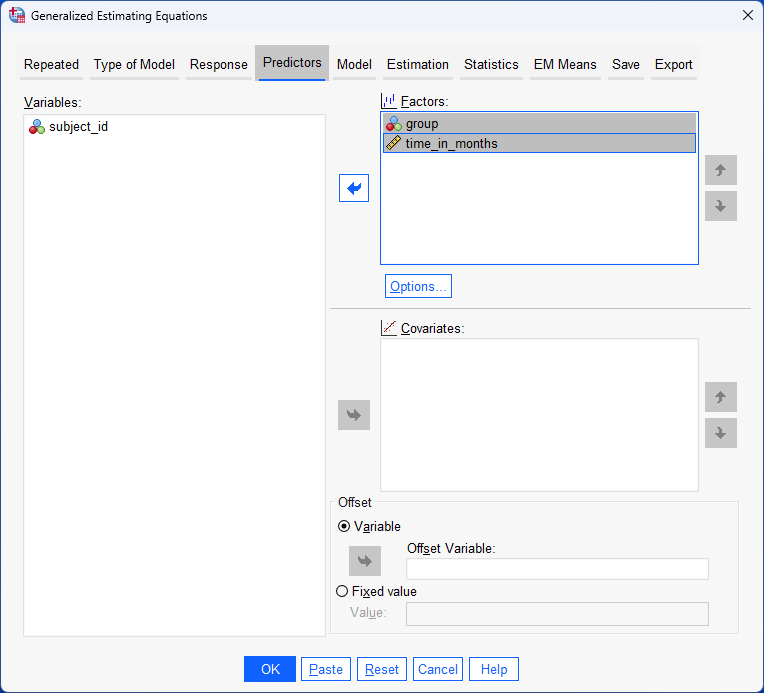Click the nominal icon next to group

[394, 124]
